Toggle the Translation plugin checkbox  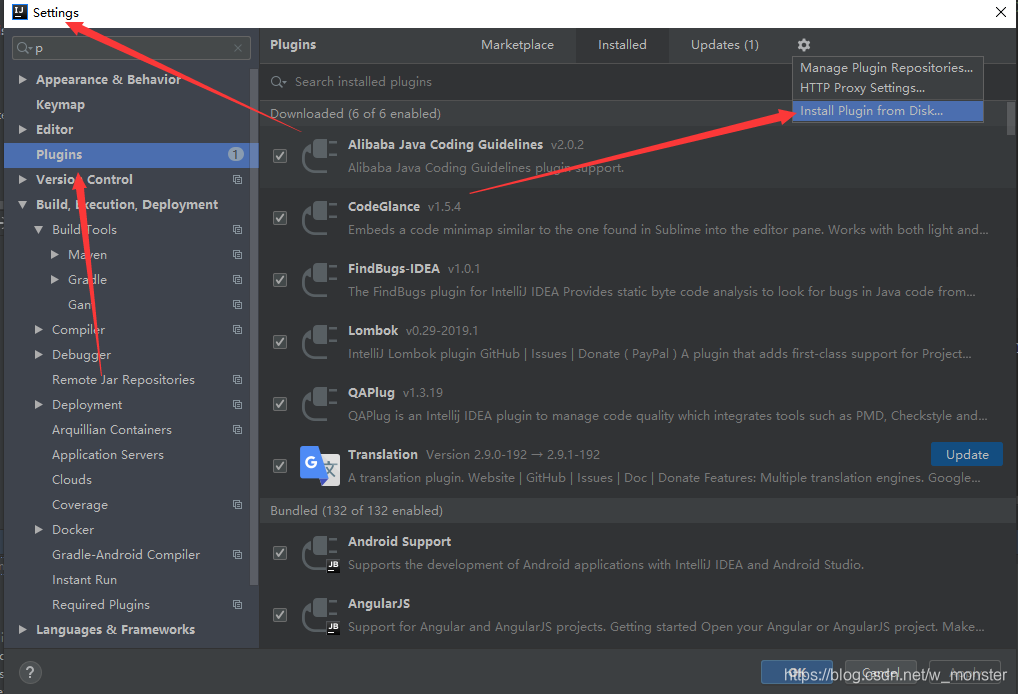click(280, 466)
